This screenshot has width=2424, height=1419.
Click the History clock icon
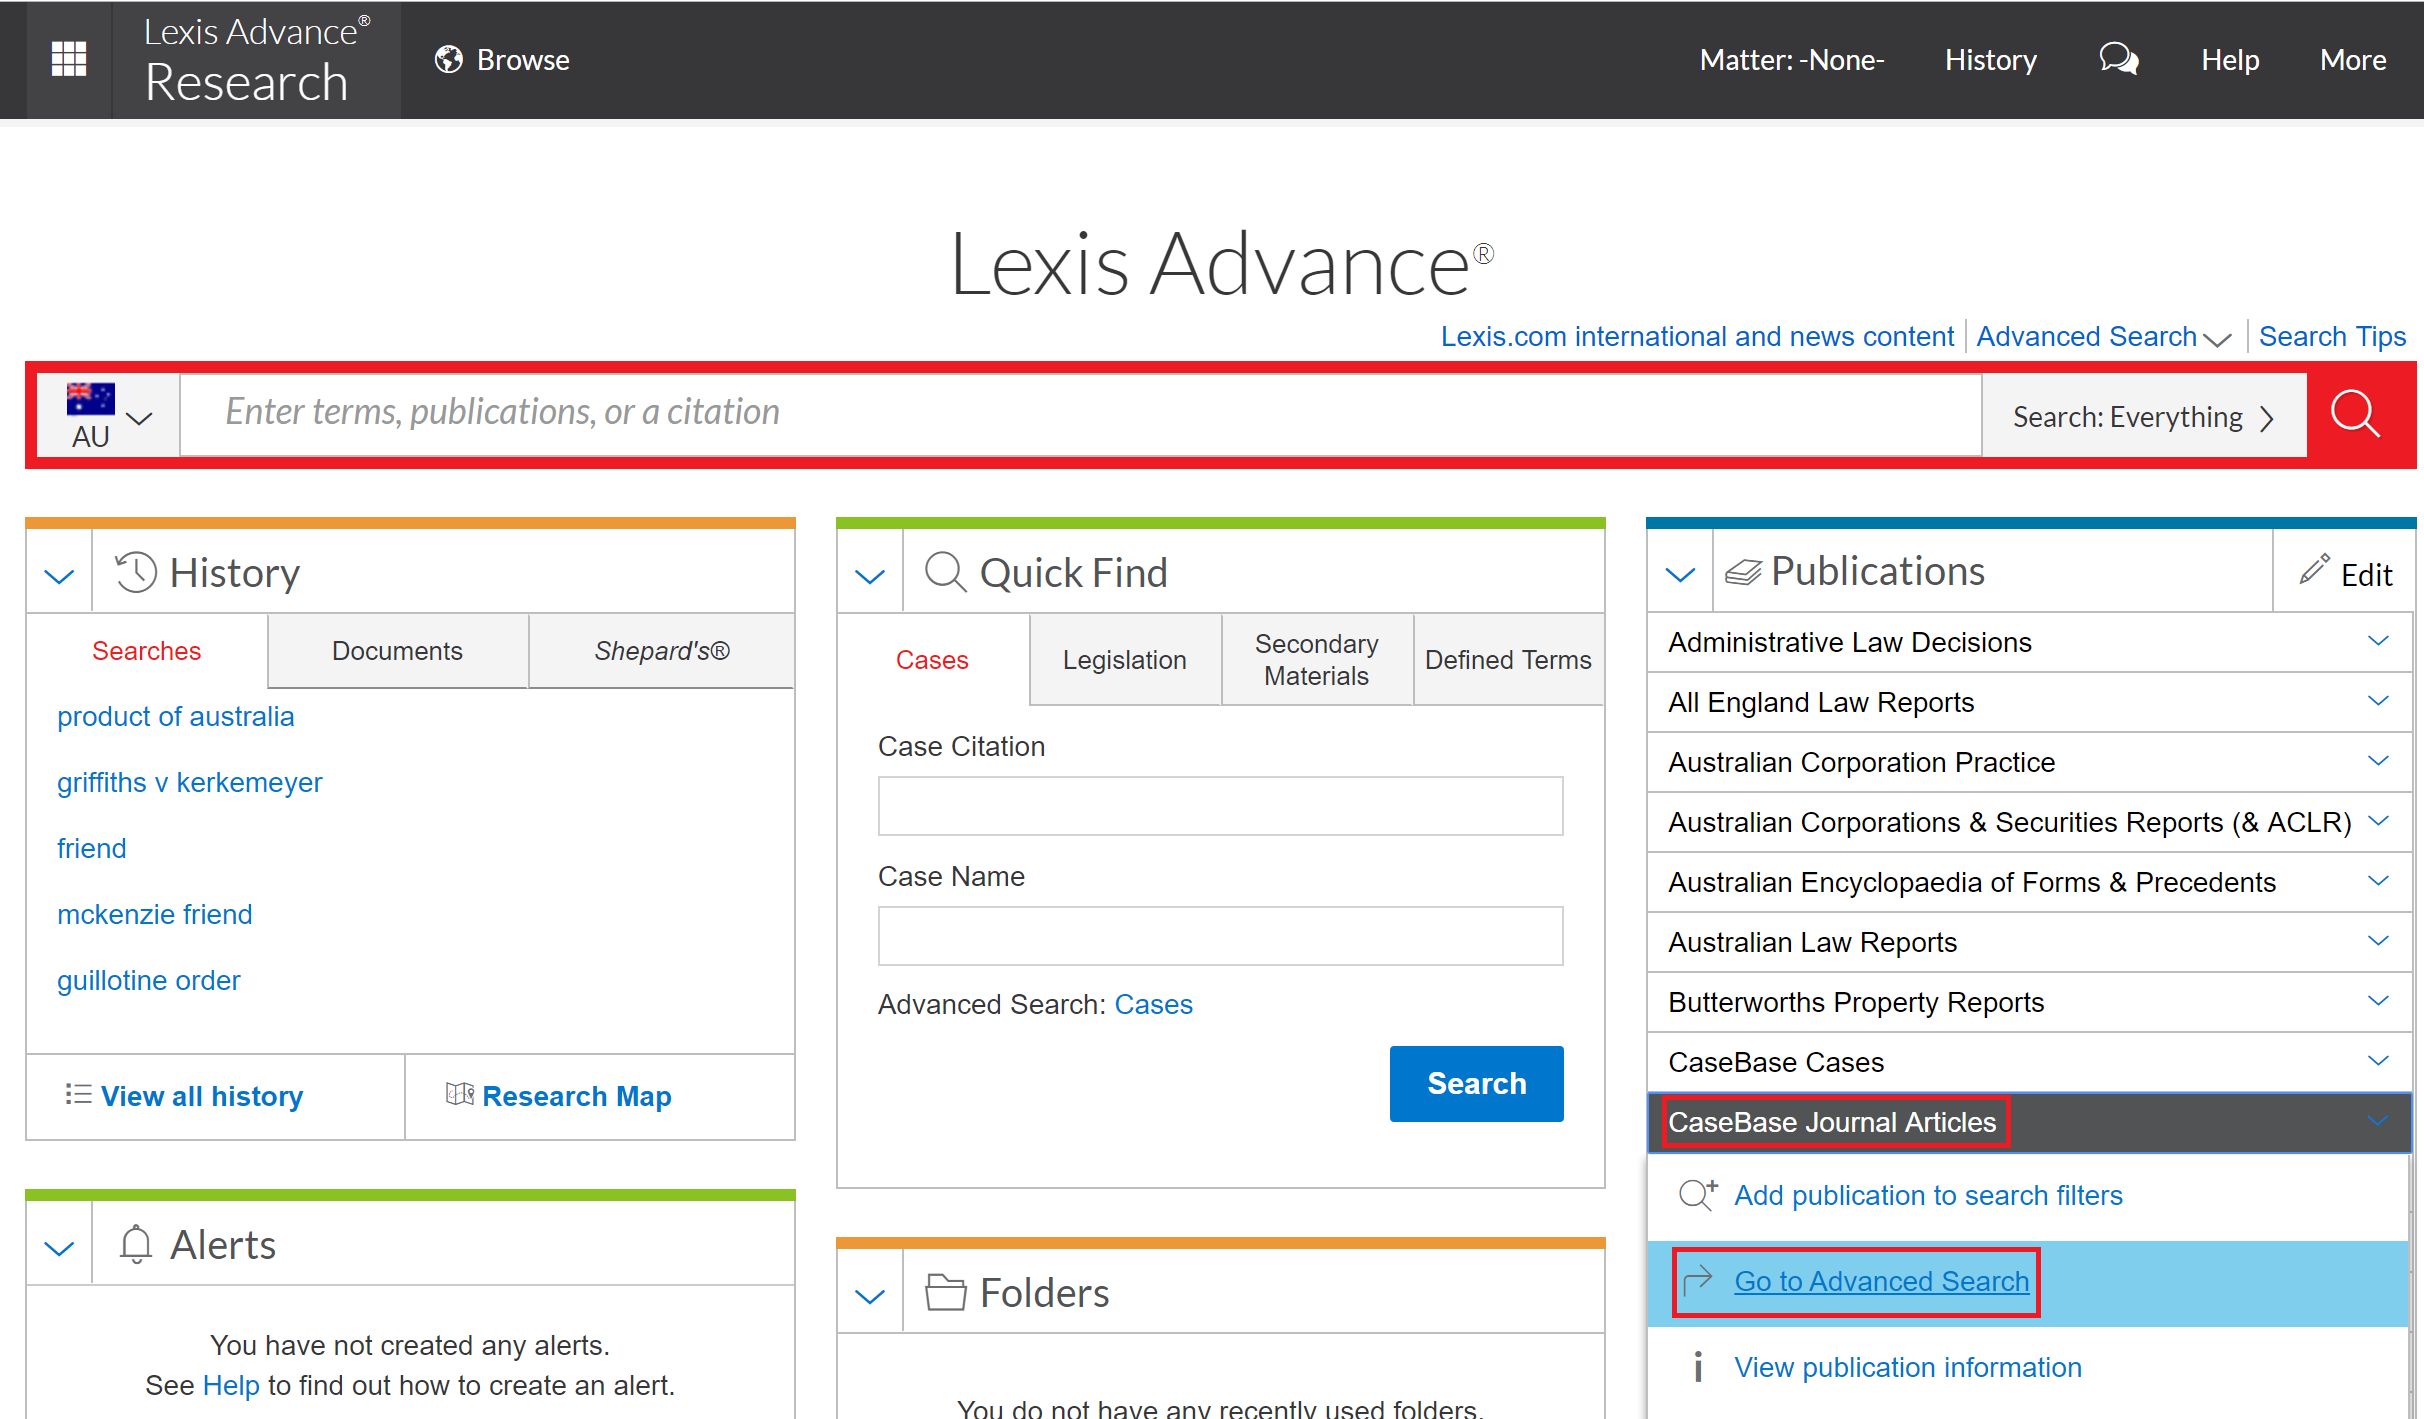(136, 572)
